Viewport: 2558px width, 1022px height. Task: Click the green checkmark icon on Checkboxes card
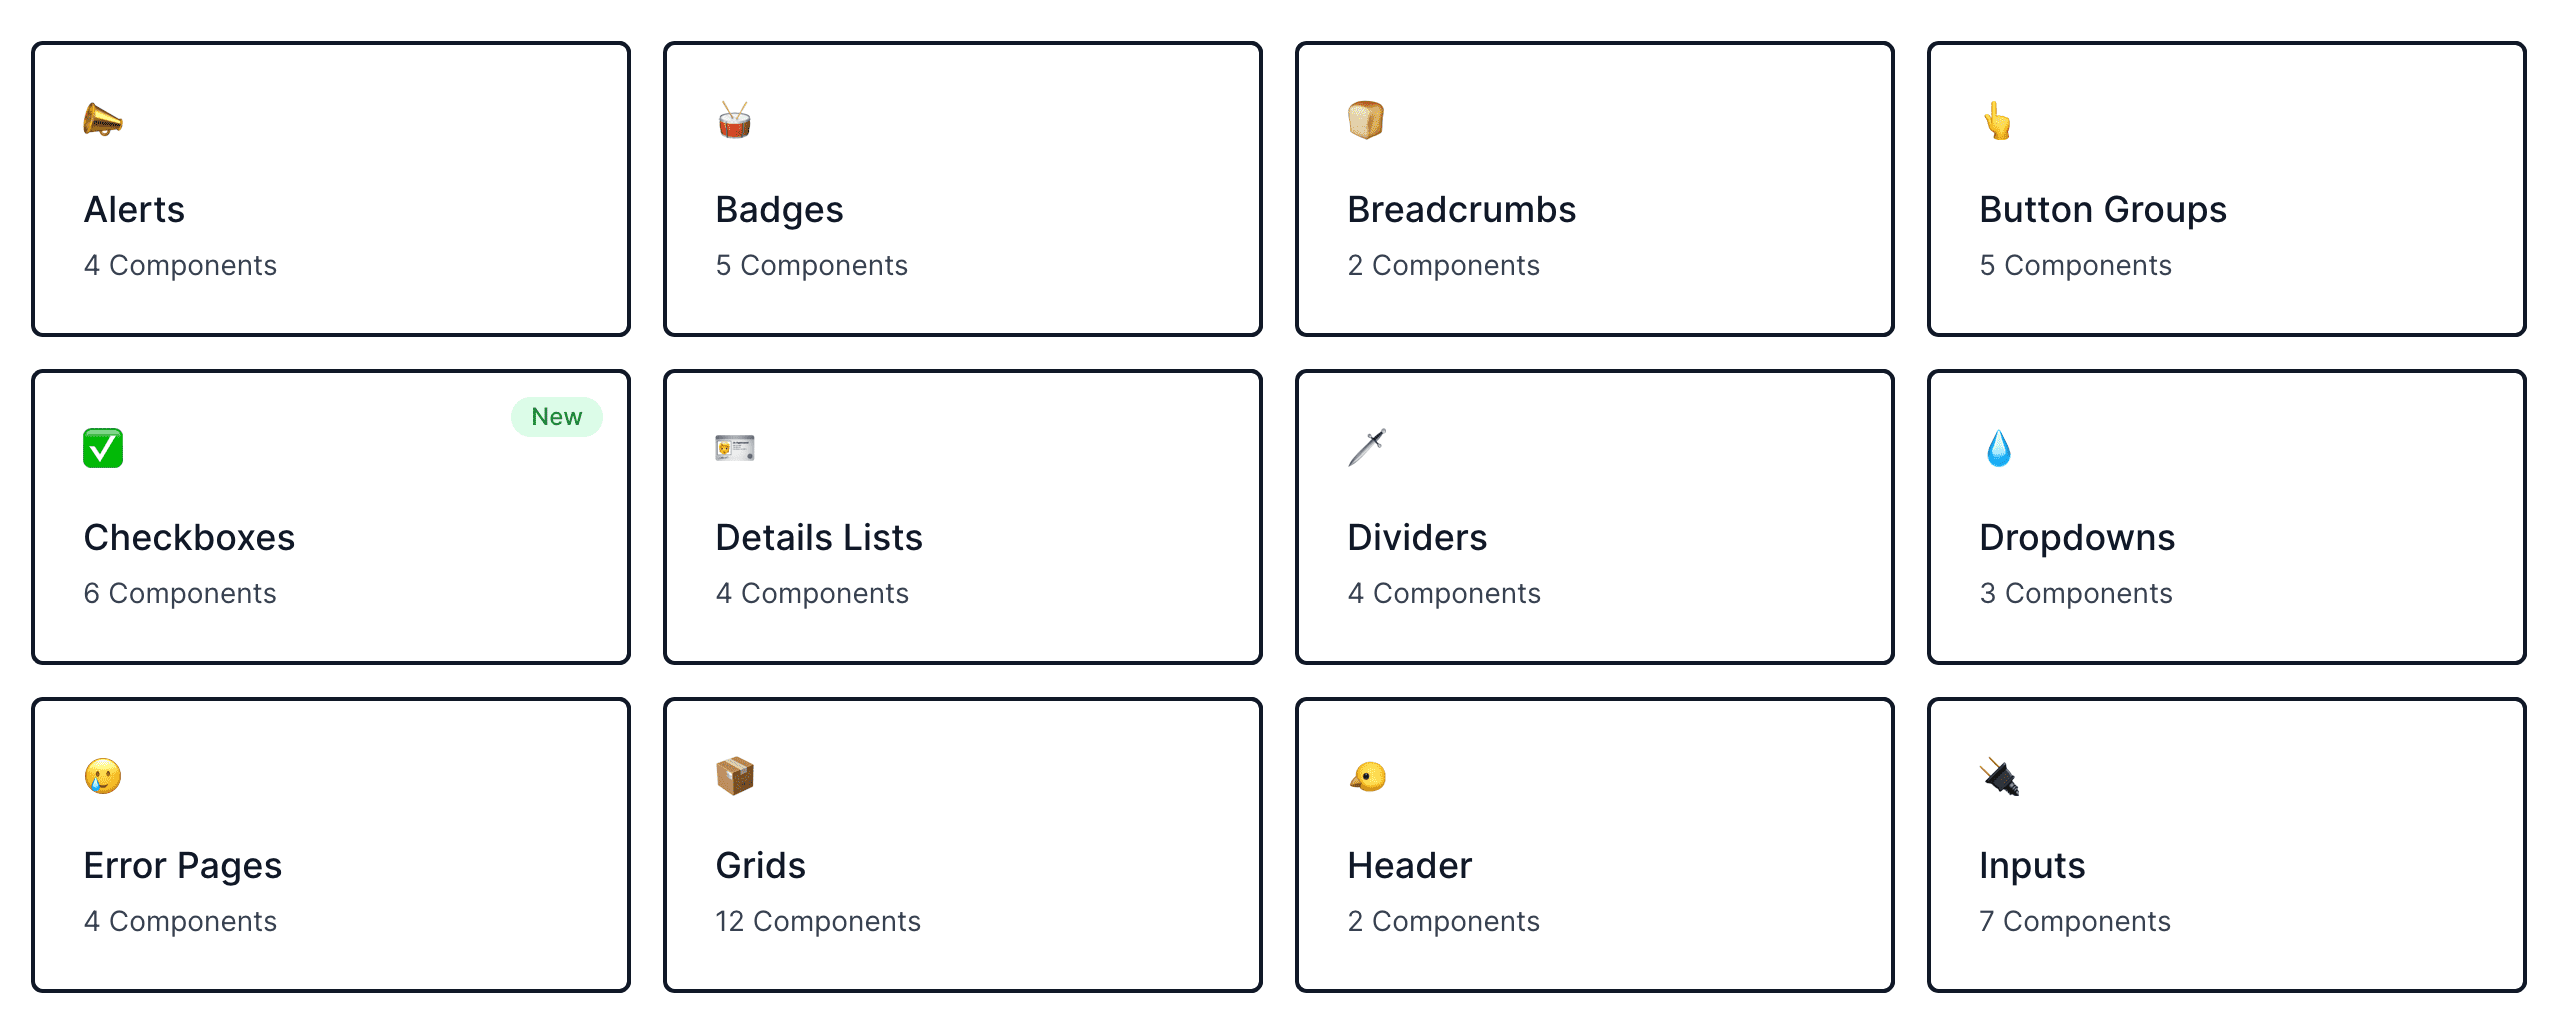click(x=103, y=448)
